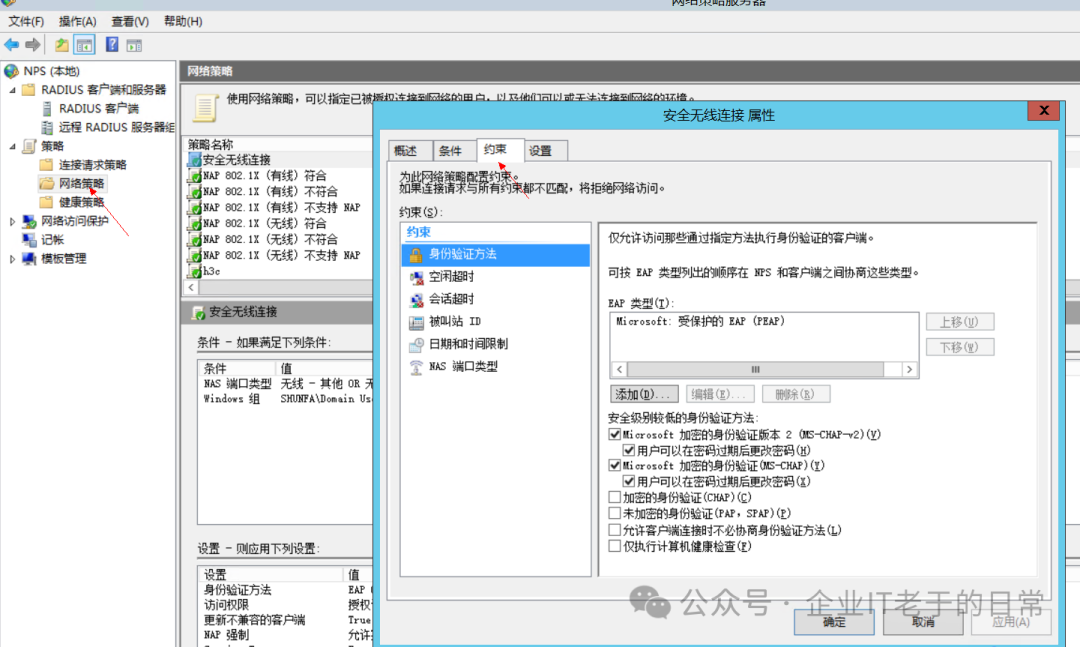
Task: Click the show/hide action pane icon
Action: [x=134, y=45]
